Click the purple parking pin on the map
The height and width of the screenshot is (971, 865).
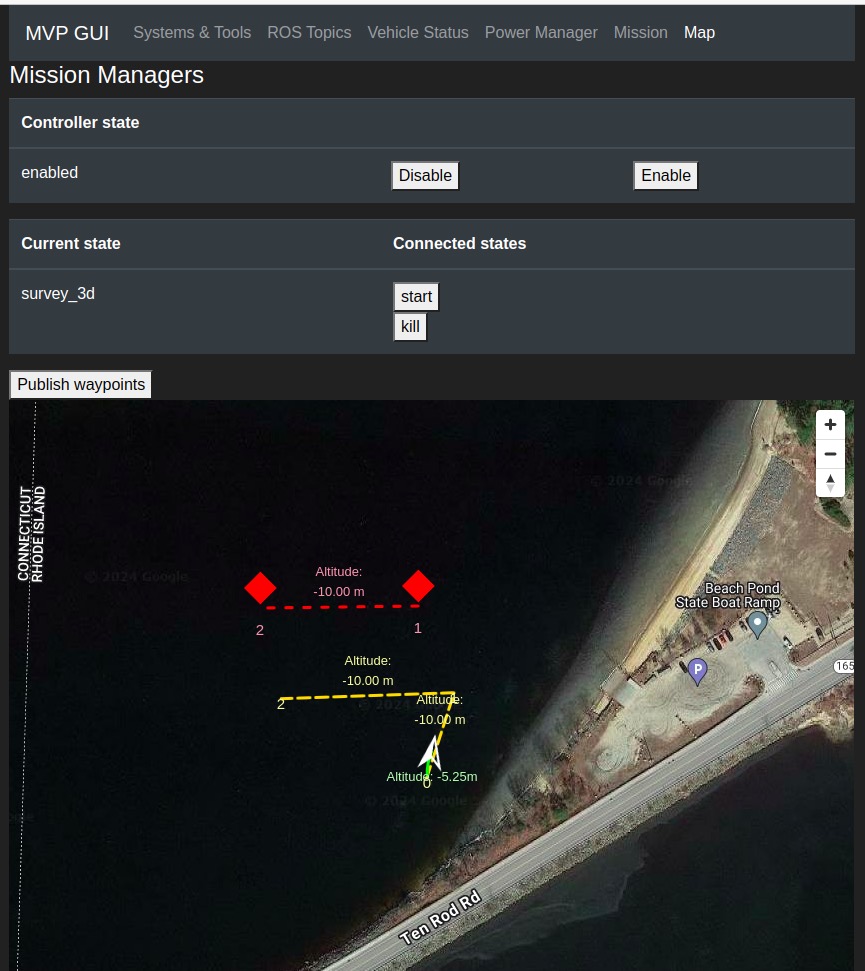698,671
